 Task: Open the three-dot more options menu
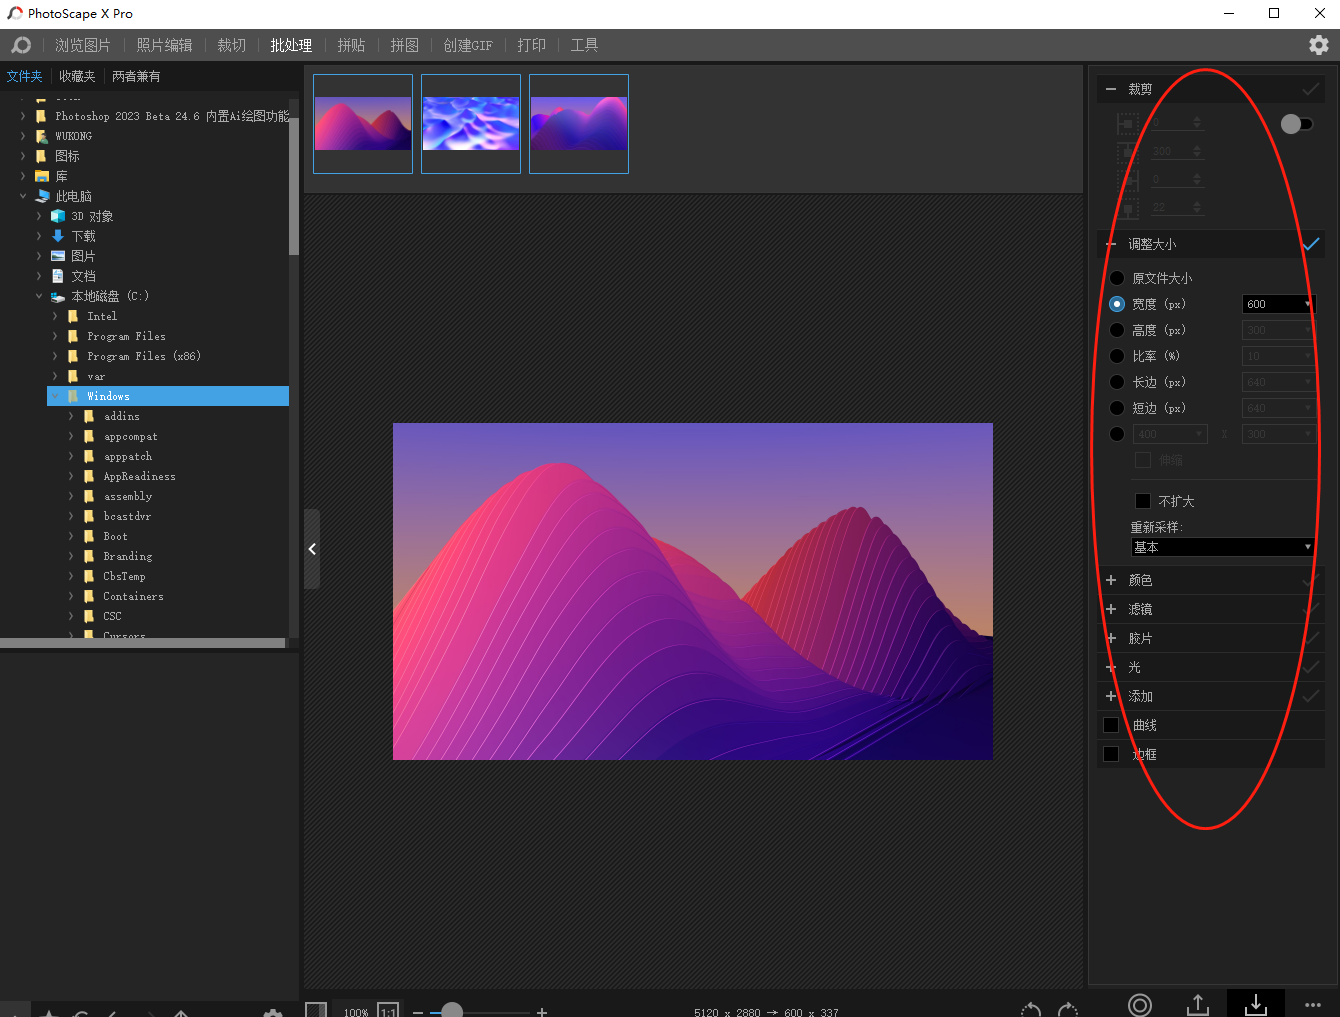(x=1313, y=1005)
